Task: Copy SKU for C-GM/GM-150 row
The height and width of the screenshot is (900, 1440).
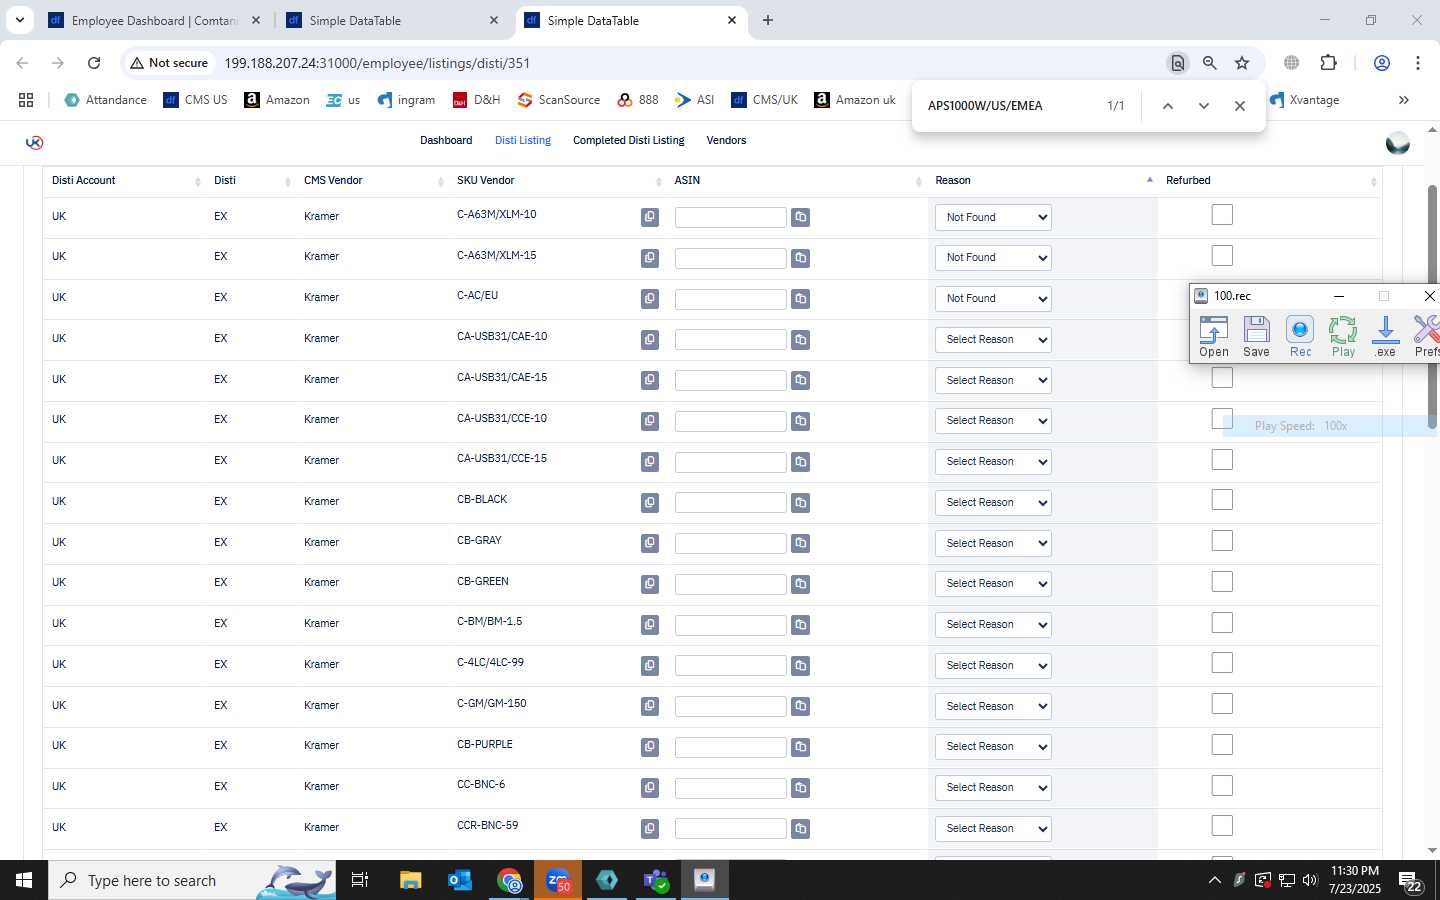Action: (650, 706)
